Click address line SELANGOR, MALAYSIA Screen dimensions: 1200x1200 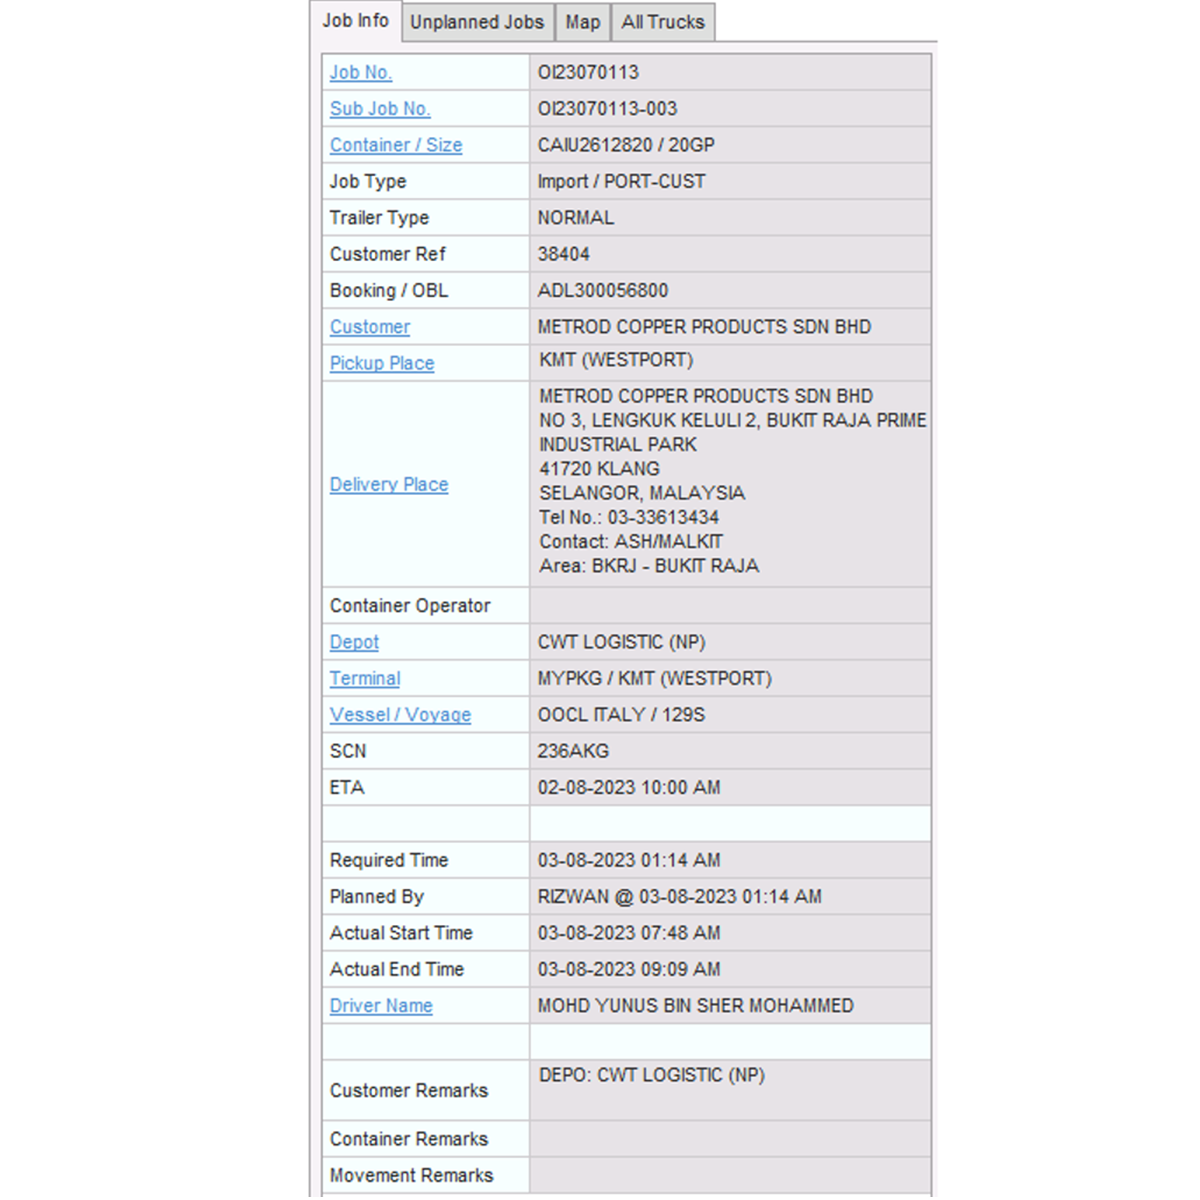point(642,493)
